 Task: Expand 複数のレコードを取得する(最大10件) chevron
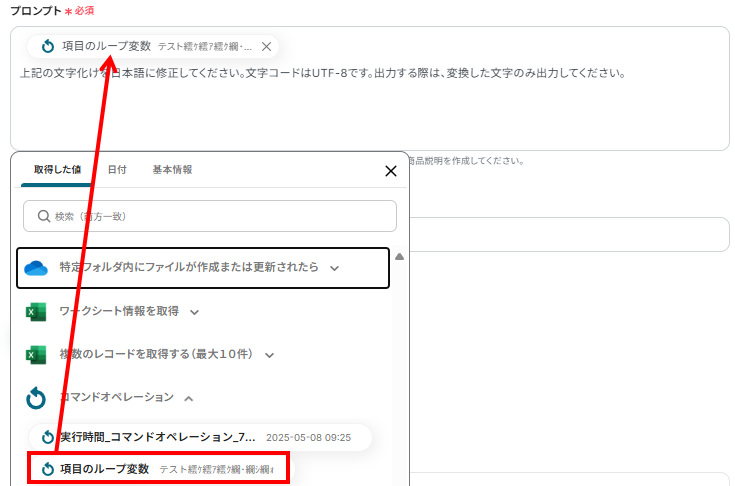269,355
